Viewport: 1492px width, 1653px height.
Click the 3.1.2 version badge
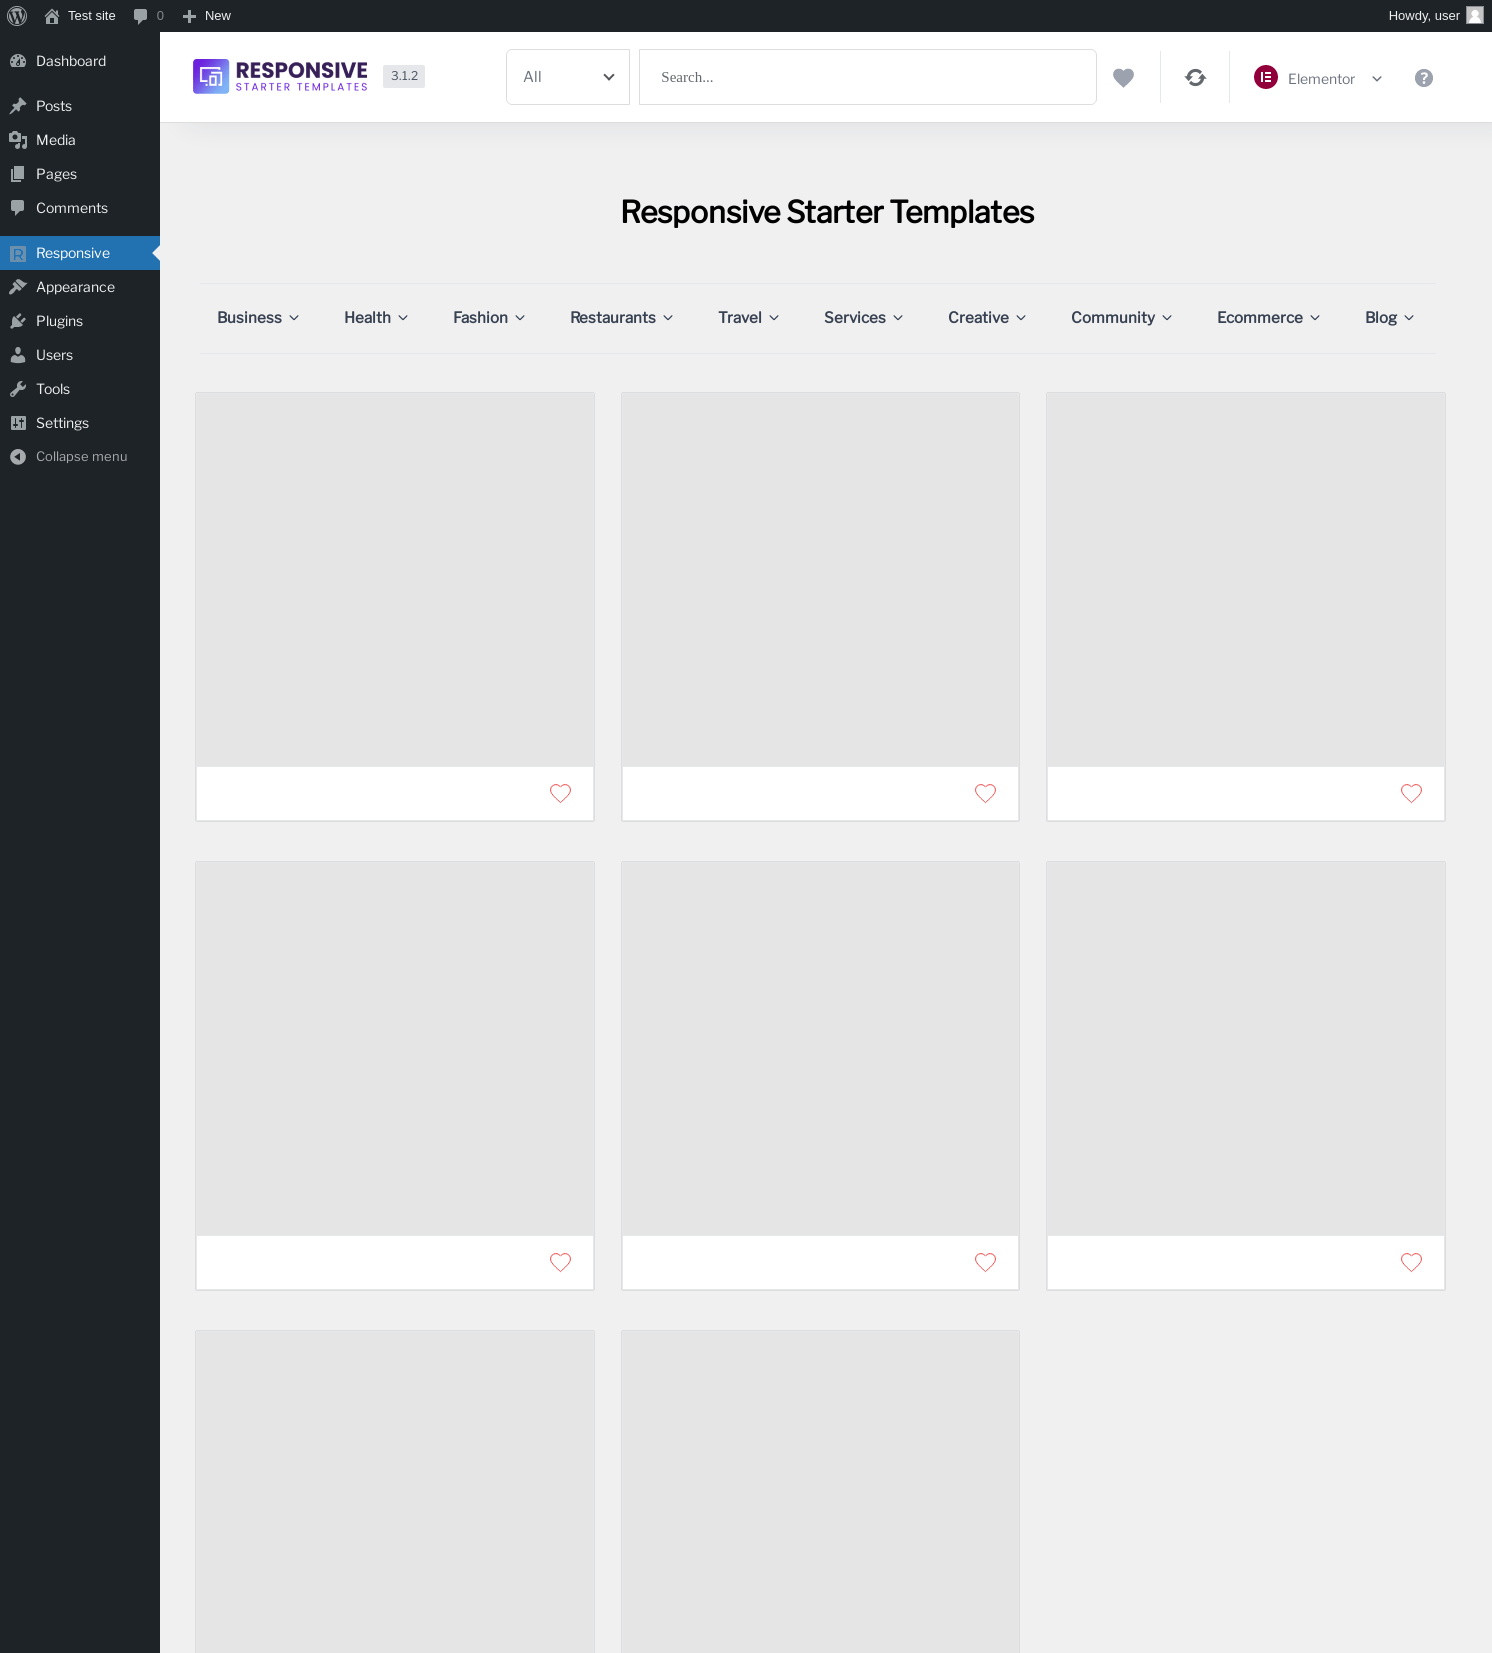coord(404,76)
